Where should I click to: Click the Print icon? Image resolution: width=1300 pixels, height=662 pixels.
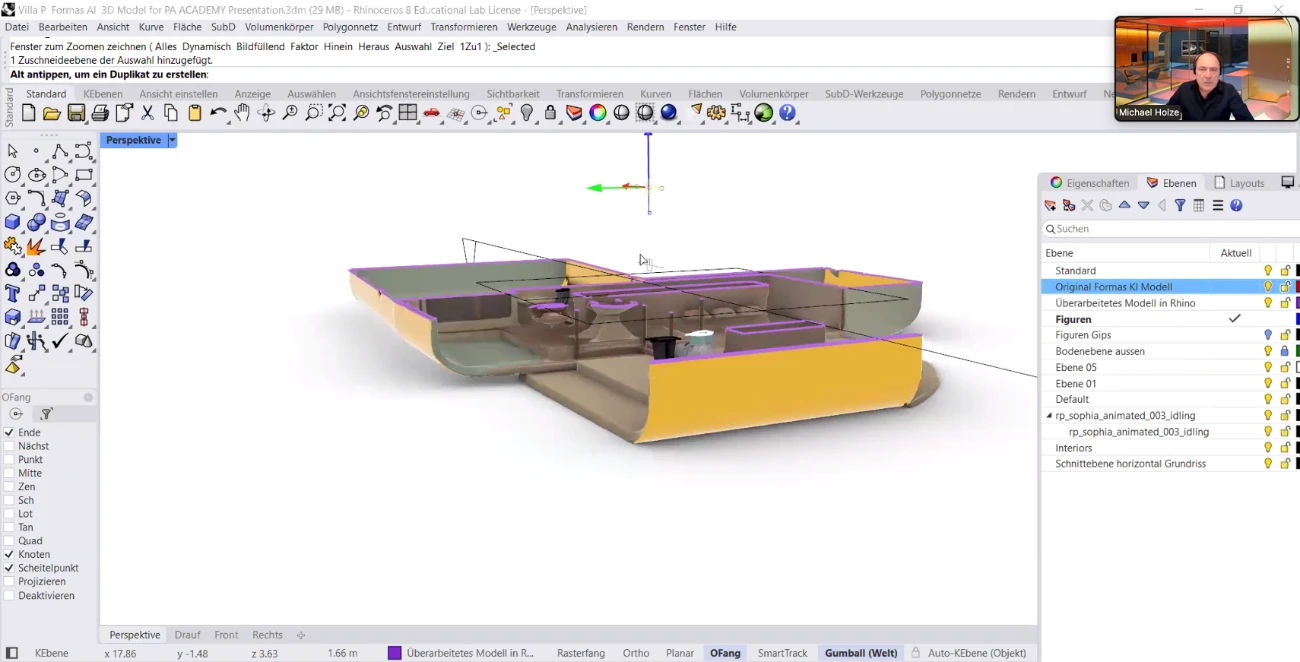point(100,114)
